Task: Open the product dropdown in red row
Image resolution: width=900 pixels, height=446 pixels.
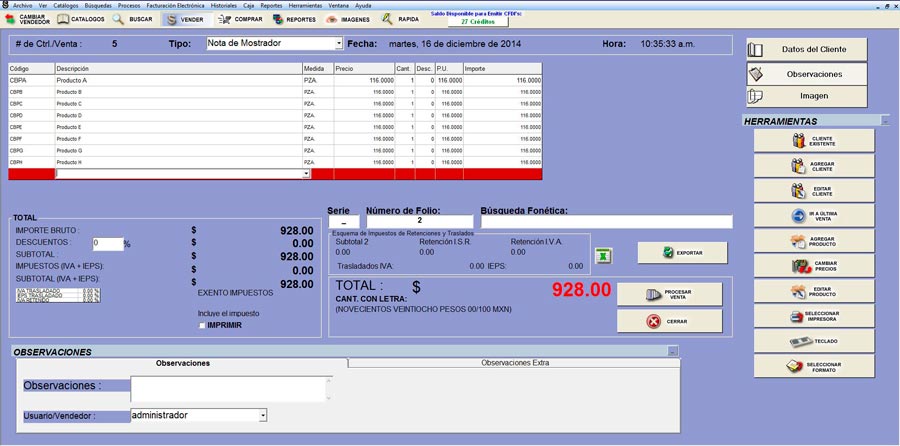Action: pyautogui.click(x=306, y=174)
